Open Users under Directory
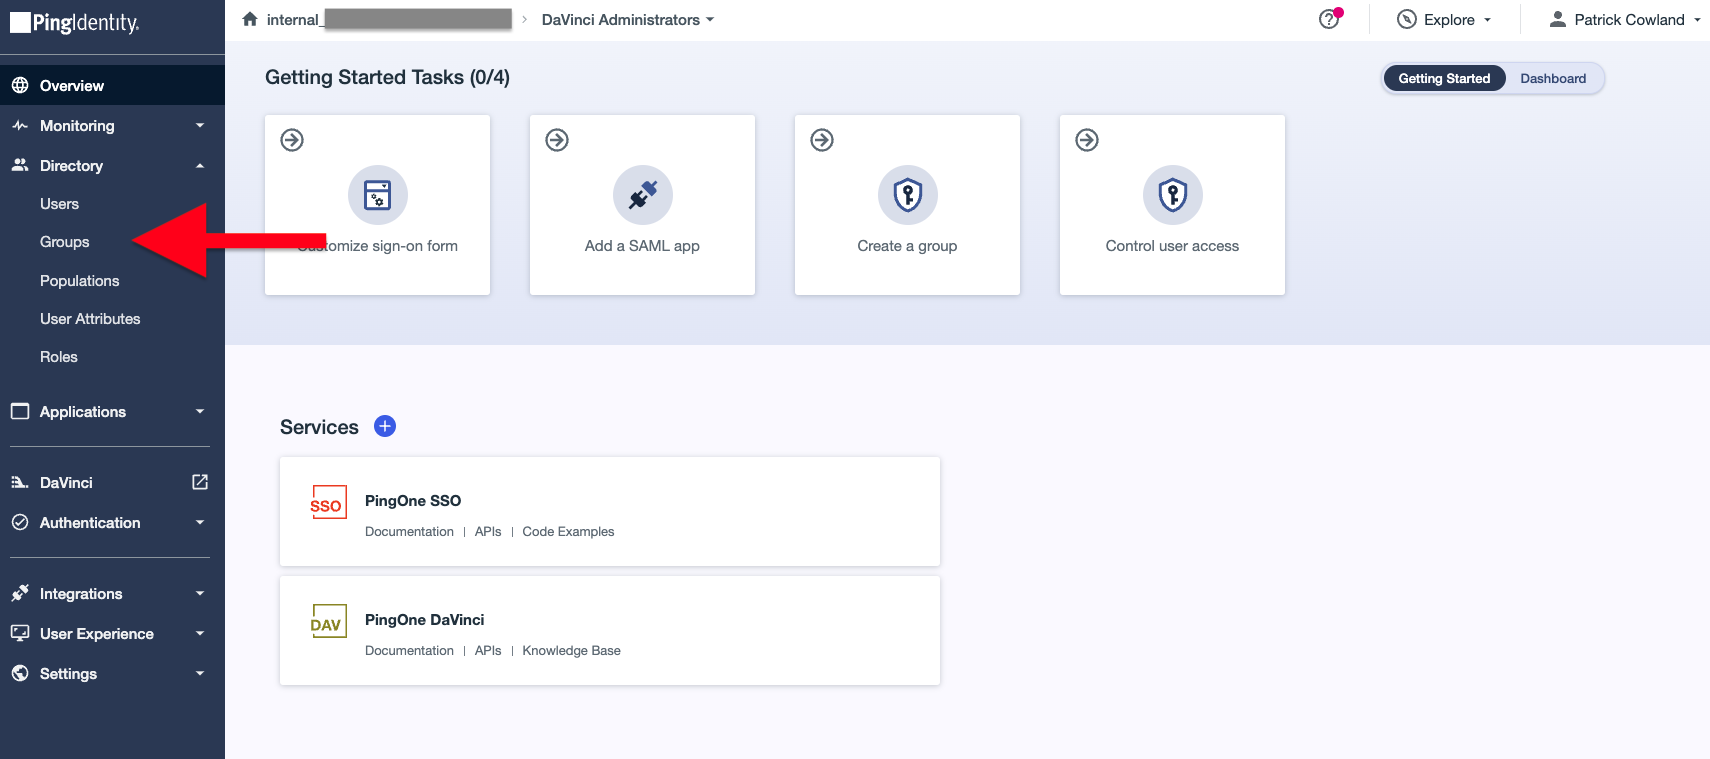Screen dimensions: 1710x759 pos(59,204)
